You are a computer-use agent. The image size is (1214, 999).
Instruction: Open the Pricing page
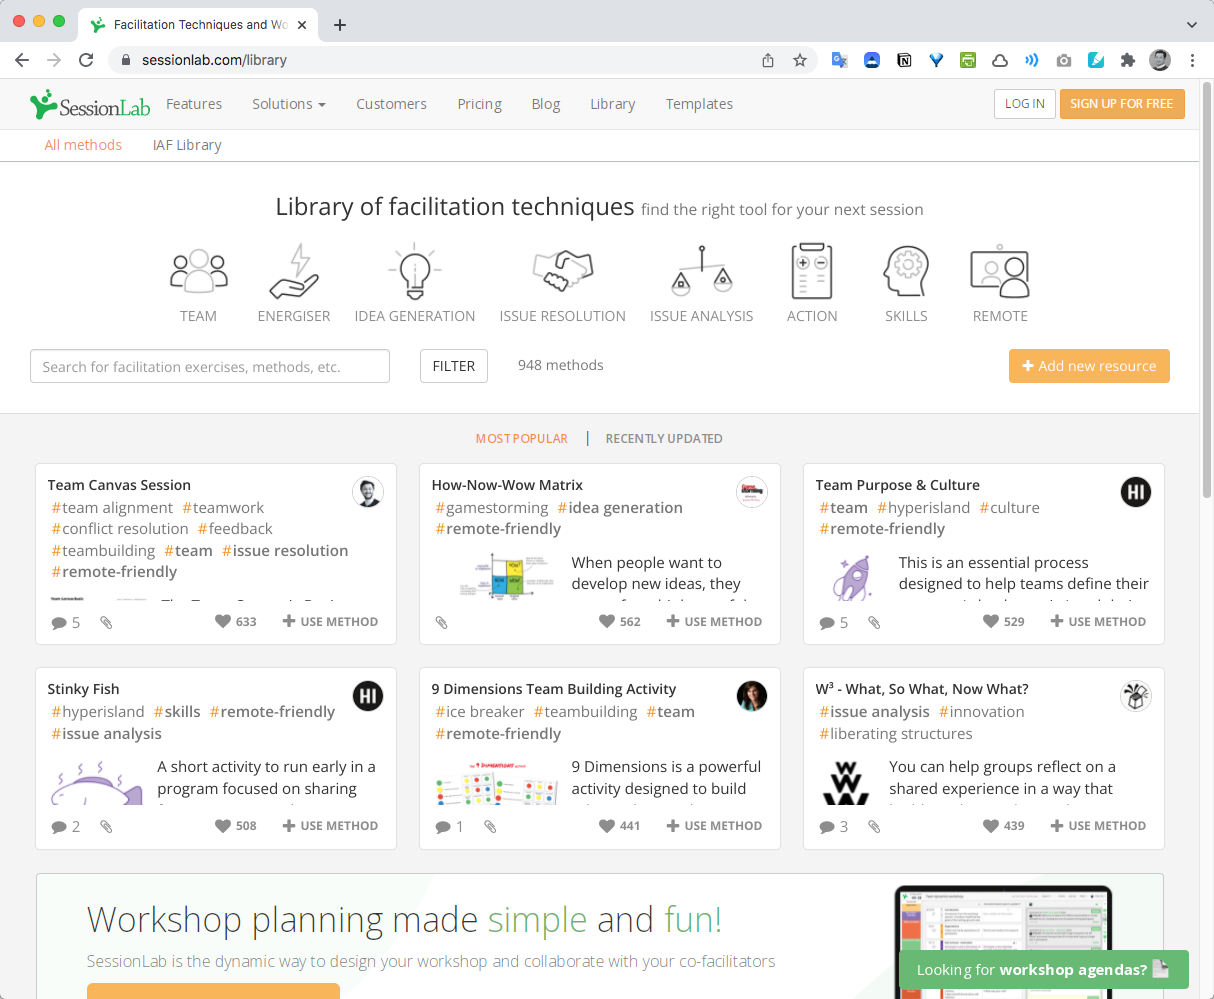click(x=480, y=104)
